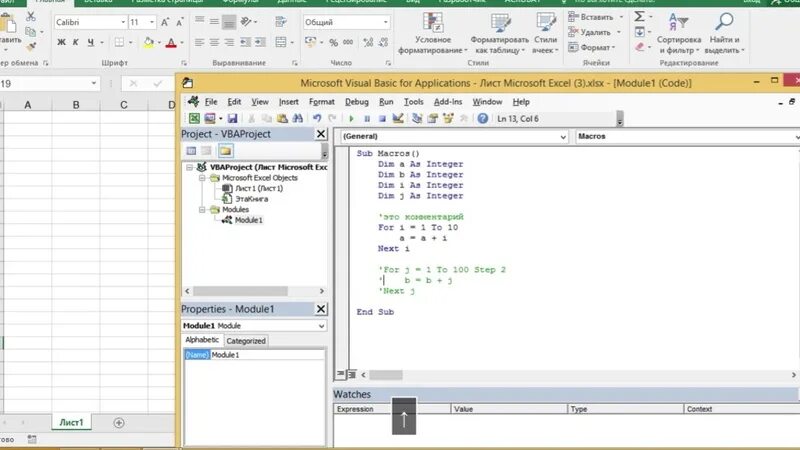Toggle center alignment in Excel ribbon
Image resolution: width=800 pixels, height=450 pixels.
tap(214, 42)
